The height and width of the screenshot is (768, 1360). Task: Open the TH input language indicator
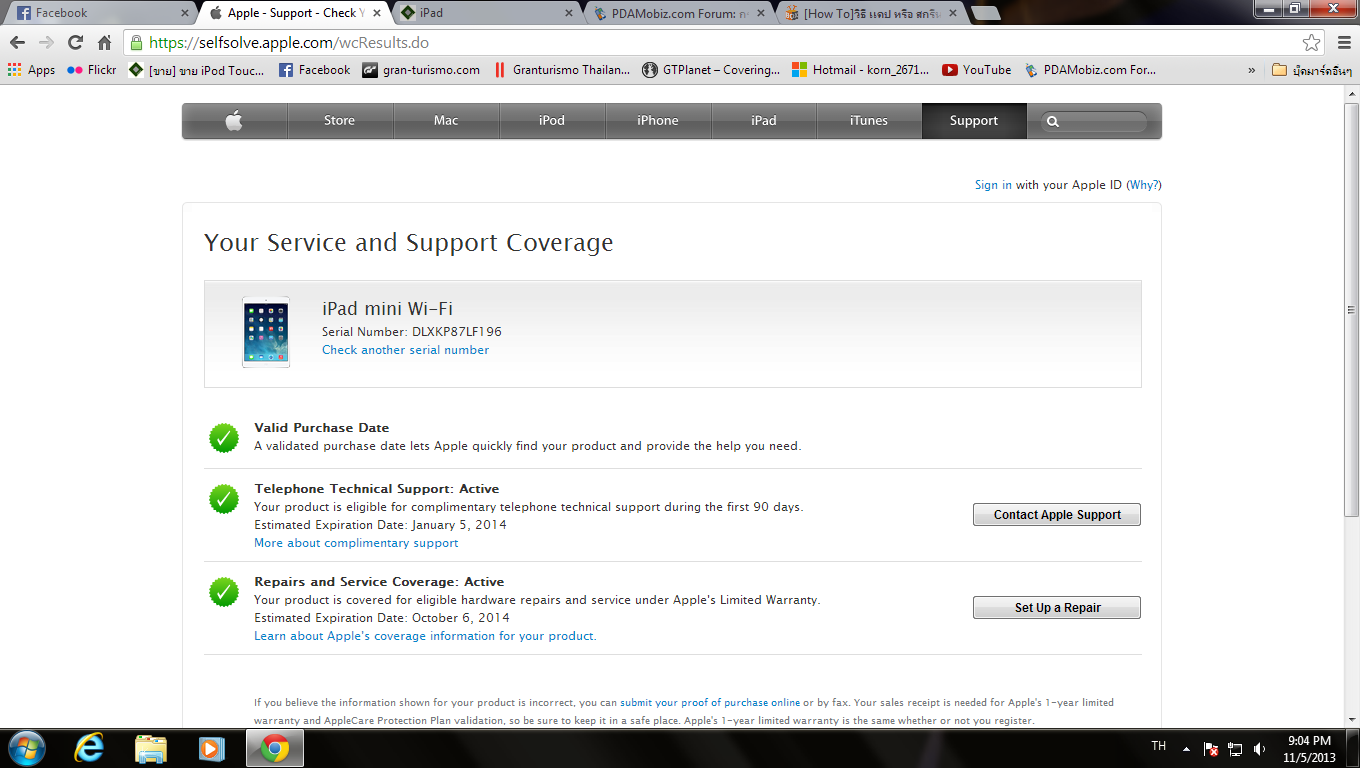pos(1159,747)
